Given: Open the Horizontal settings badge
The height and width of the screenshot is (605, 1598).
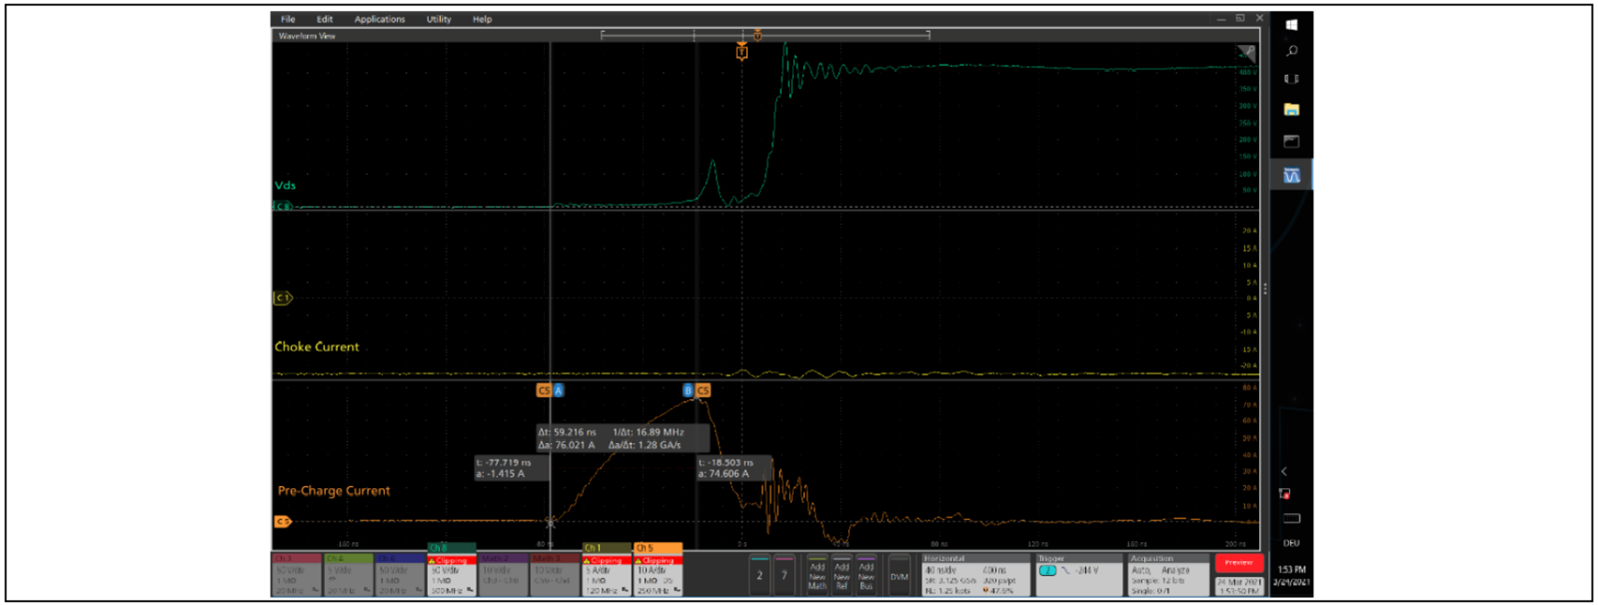Looking at the screenshot, I should coord(973,575).
